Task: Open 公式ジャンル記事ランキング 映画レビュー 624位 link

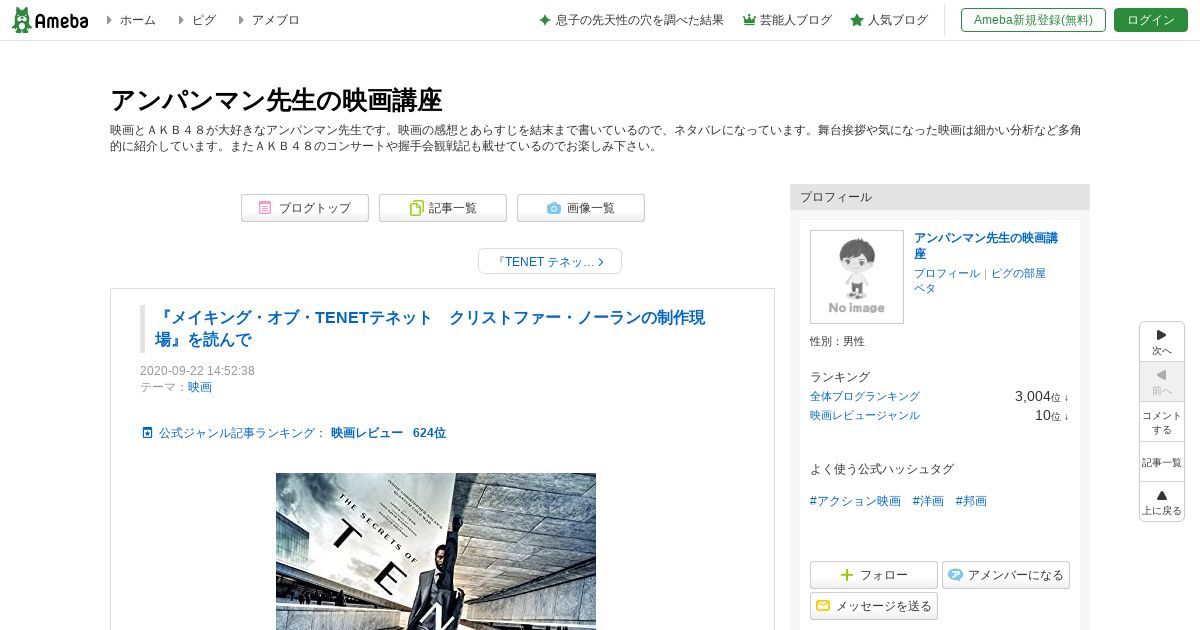Action: (294, 433)
